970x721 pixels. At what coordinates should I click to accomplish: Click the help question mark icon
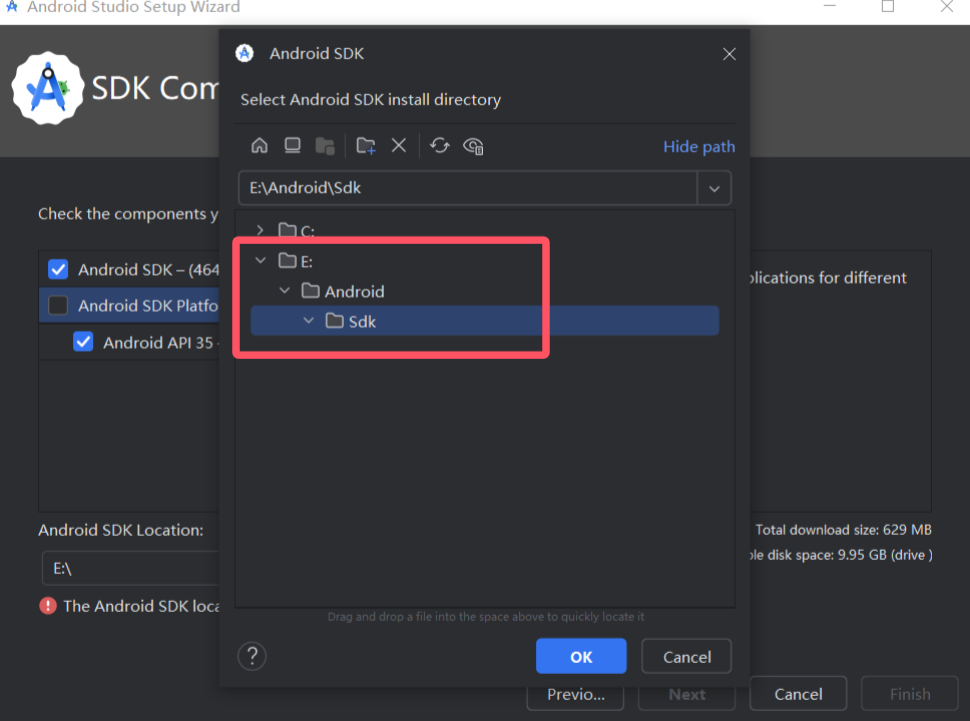click(252, 656)
